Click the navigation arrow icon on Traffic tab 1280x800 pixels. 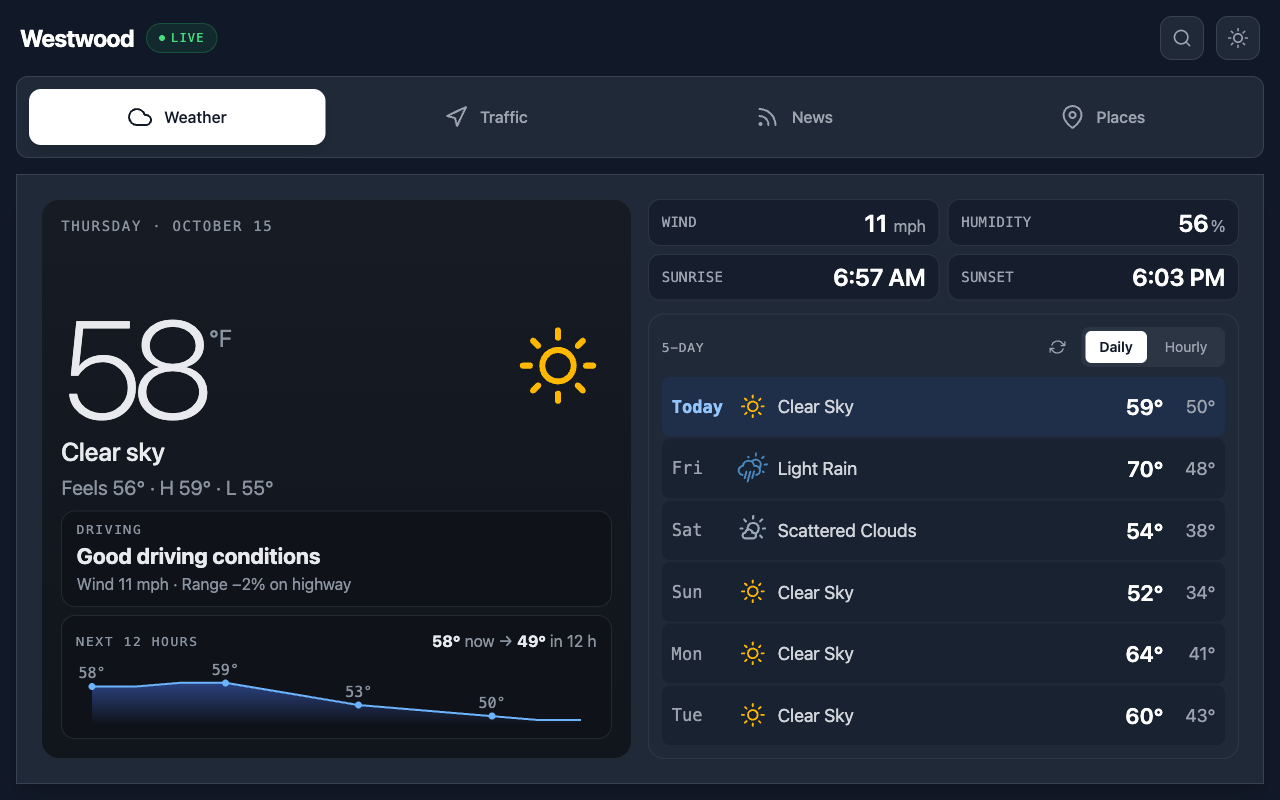coord(456,117)
